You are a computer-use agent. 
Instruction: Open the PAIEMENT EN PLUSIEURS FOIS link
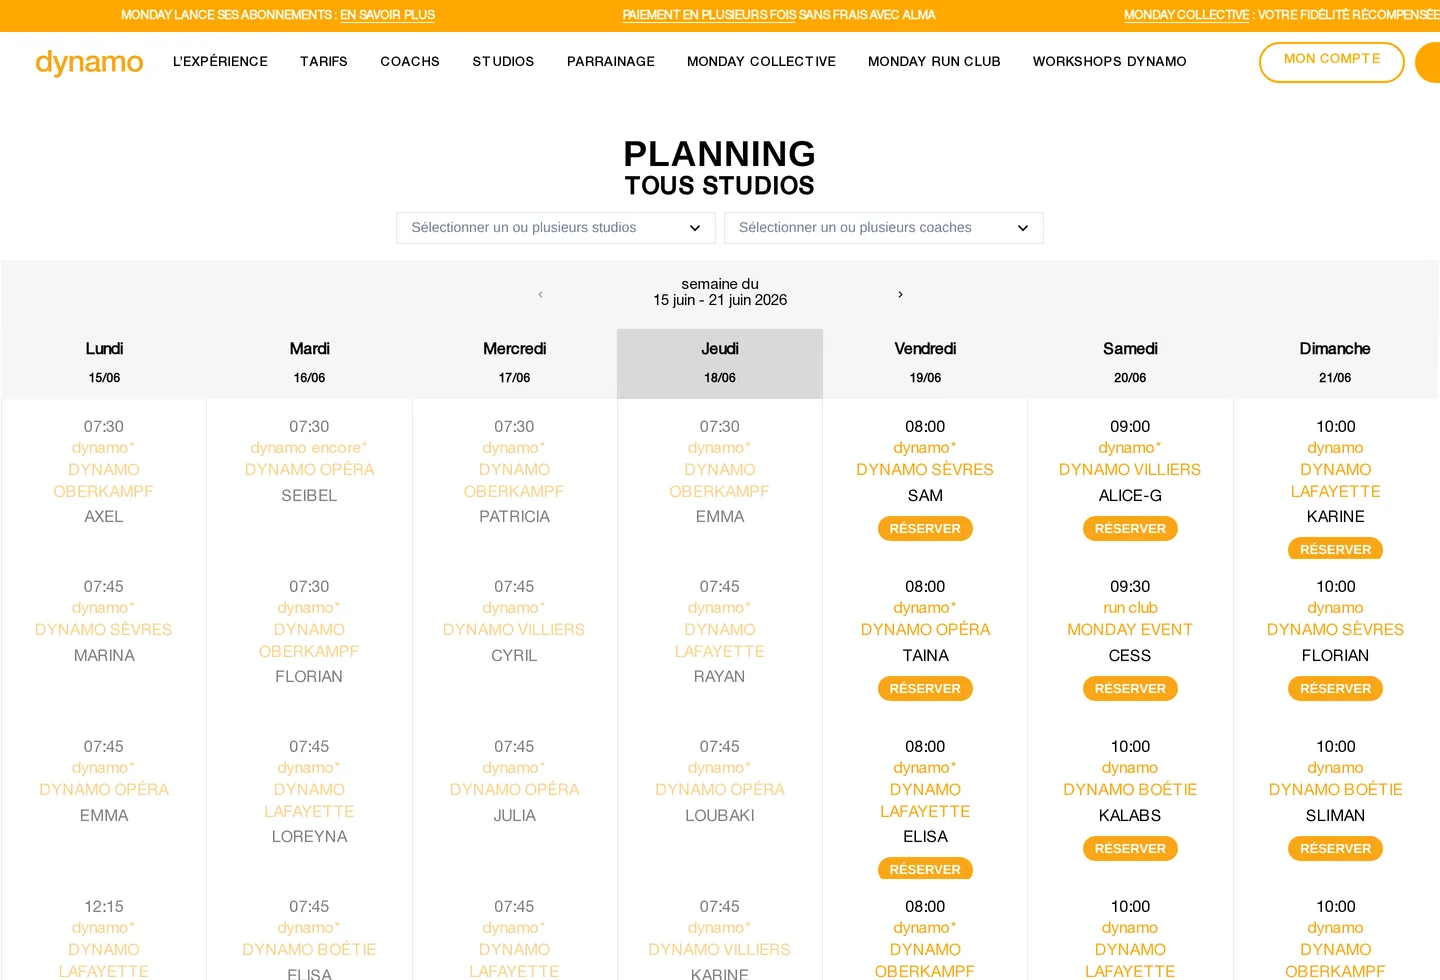point(709,15)
